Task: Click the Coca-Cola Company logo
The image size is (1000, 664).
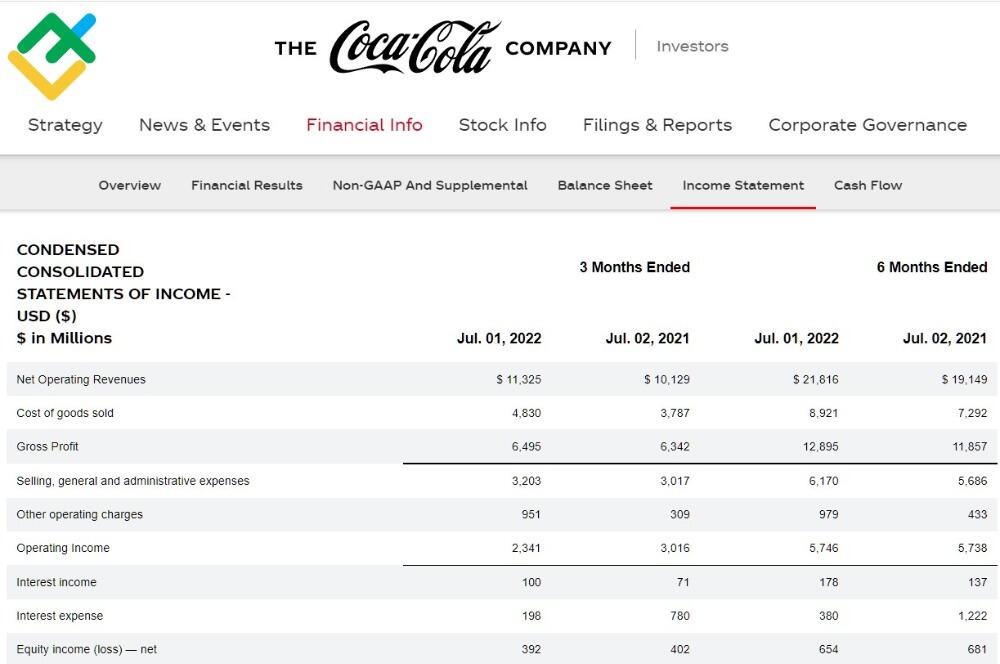Action: point(443,47)
